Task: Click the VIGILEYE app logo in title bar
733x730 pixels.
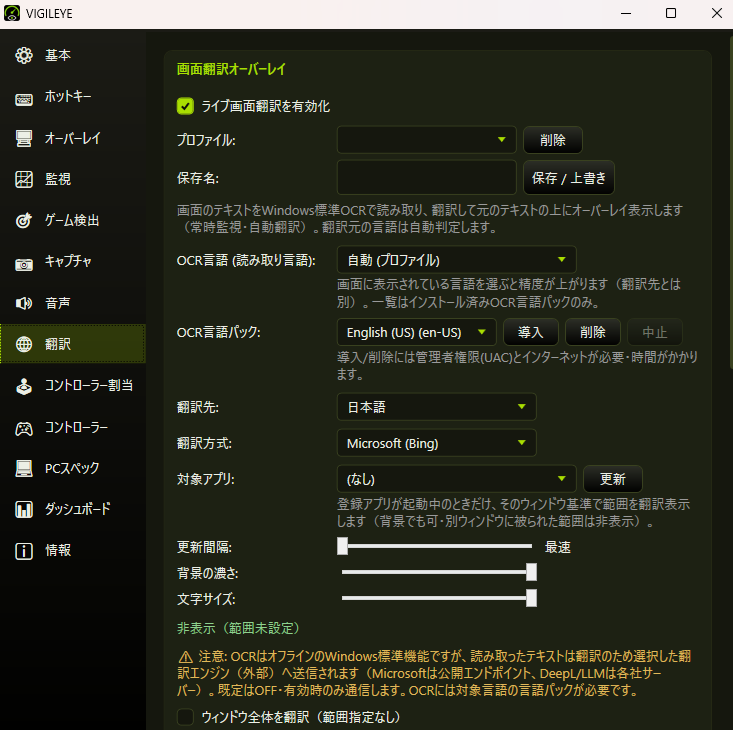Action: (x=12, y=13)
